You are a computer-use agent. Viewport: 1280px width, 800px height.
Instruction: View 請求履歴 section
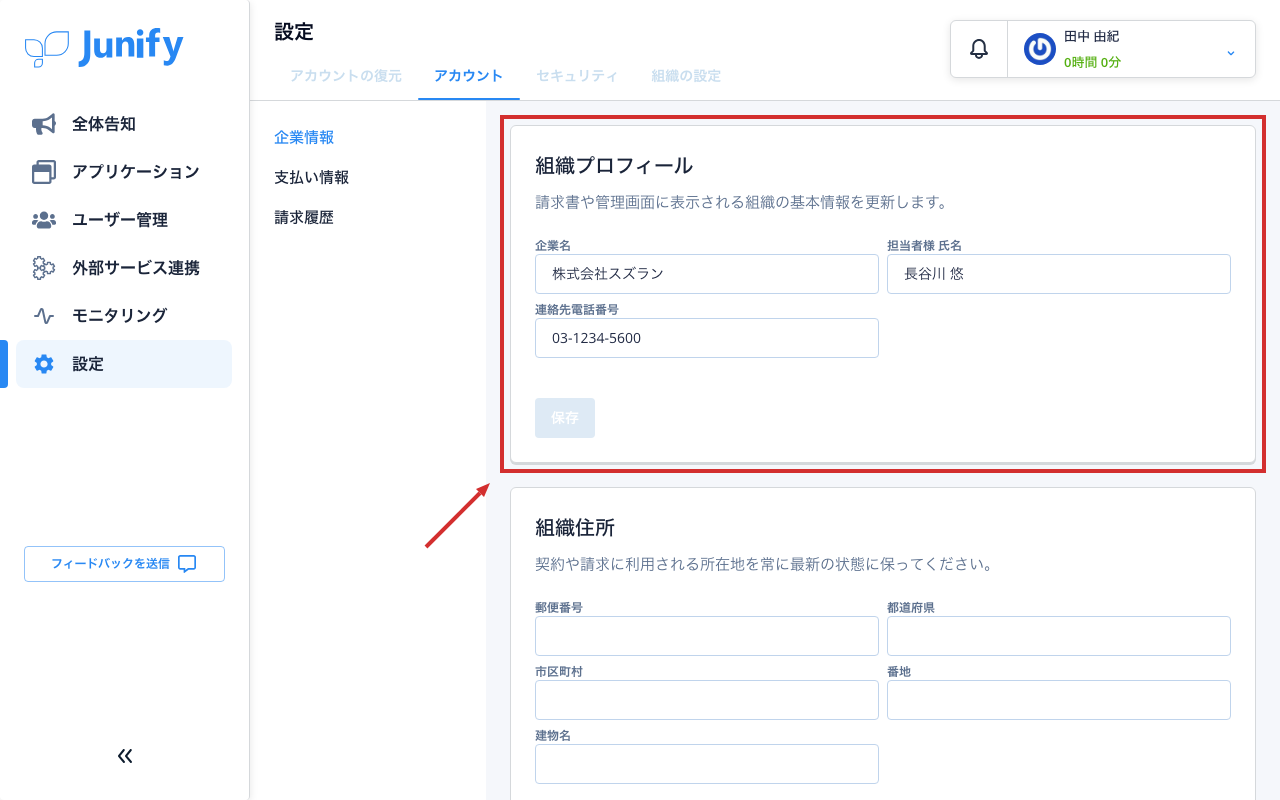[304, 217]
